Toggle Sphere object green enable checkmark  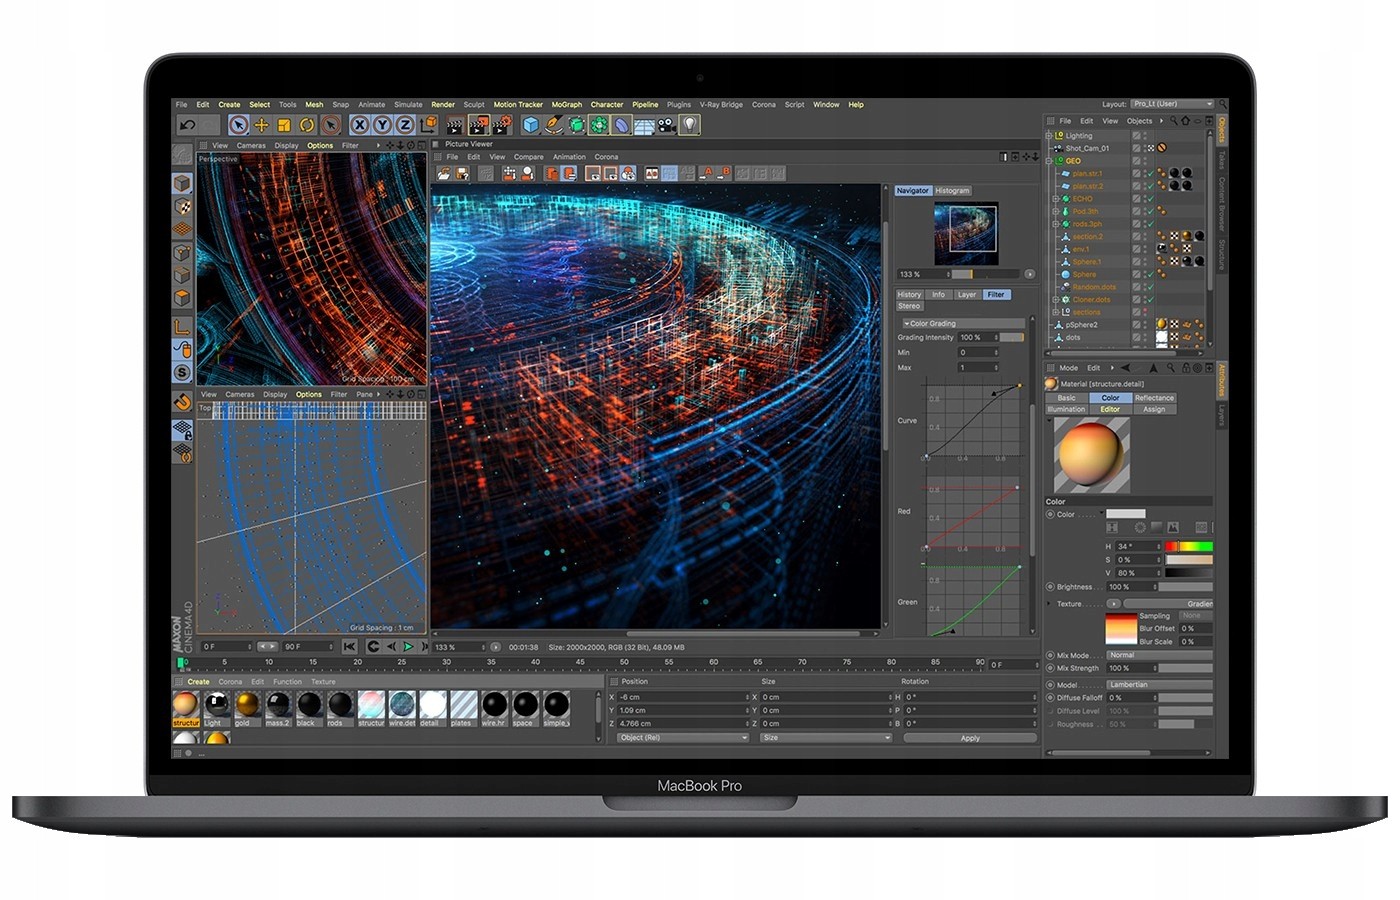(1150, 274)
